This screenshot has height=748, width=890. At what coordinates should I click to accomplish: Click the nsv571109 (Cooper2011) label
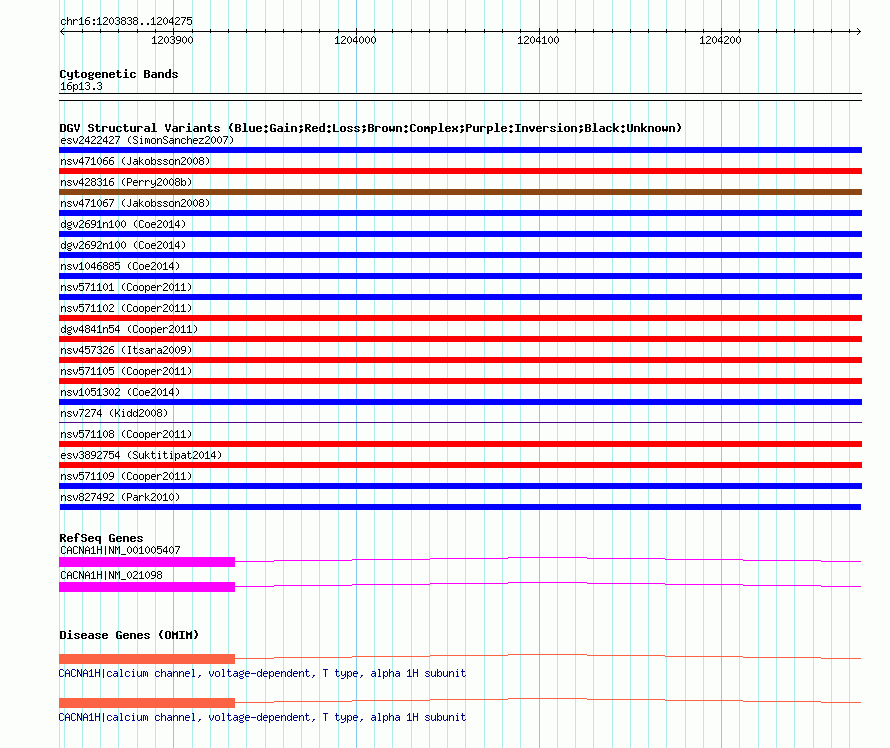126,476
